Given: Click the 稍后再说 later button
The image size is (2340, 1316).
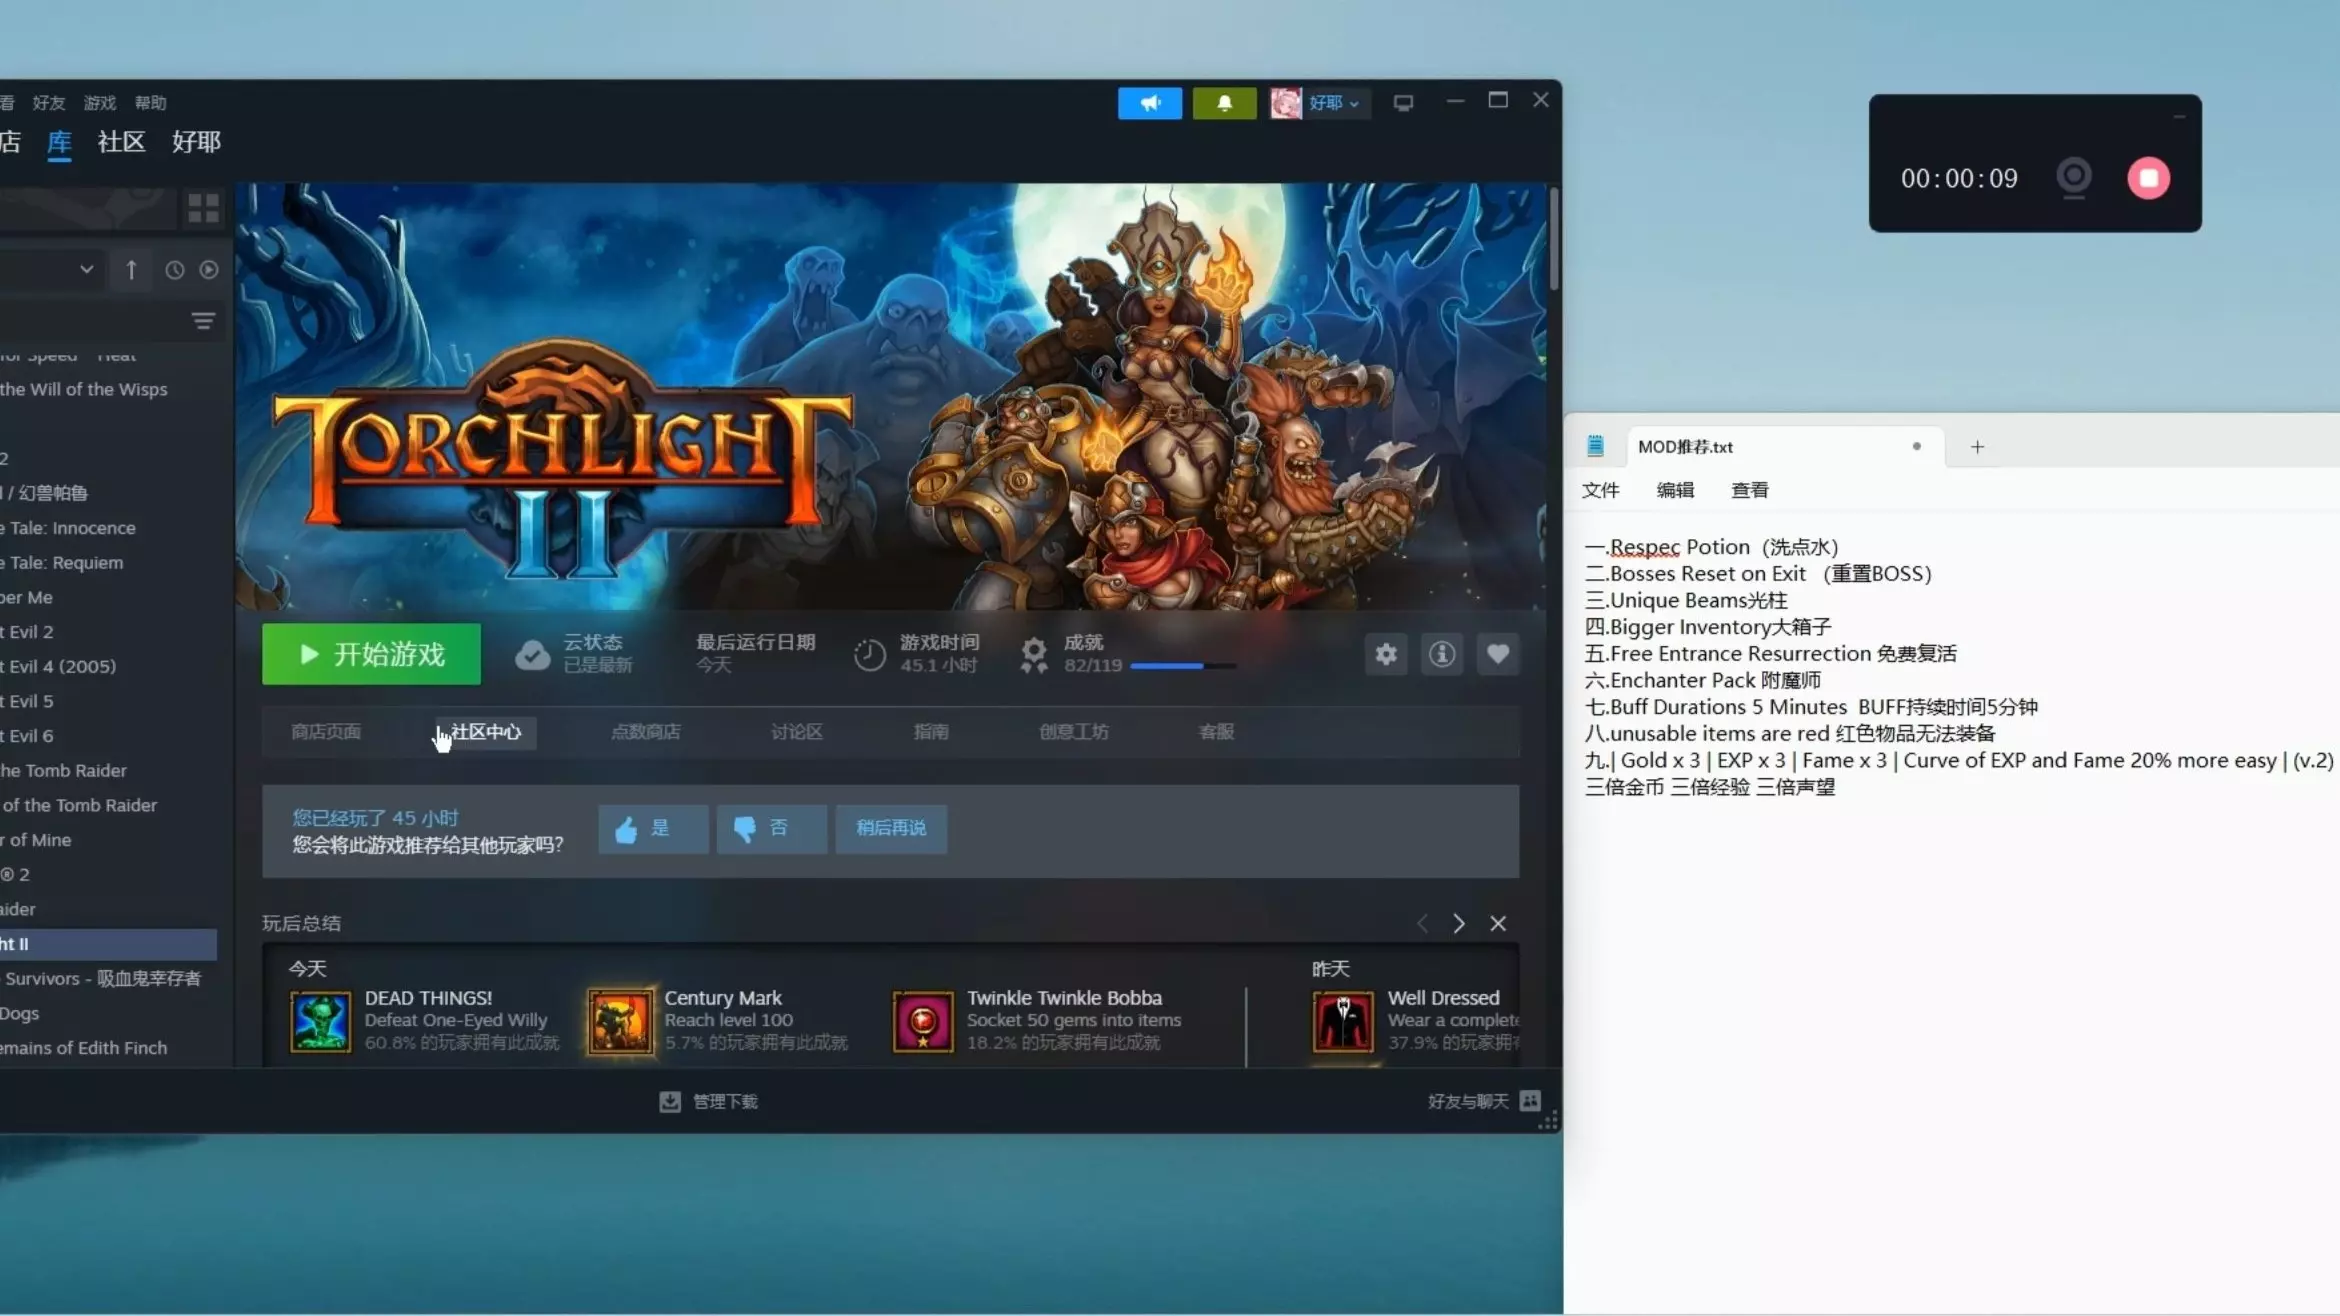Looking at the screenshot, I should tap(891, 829).
